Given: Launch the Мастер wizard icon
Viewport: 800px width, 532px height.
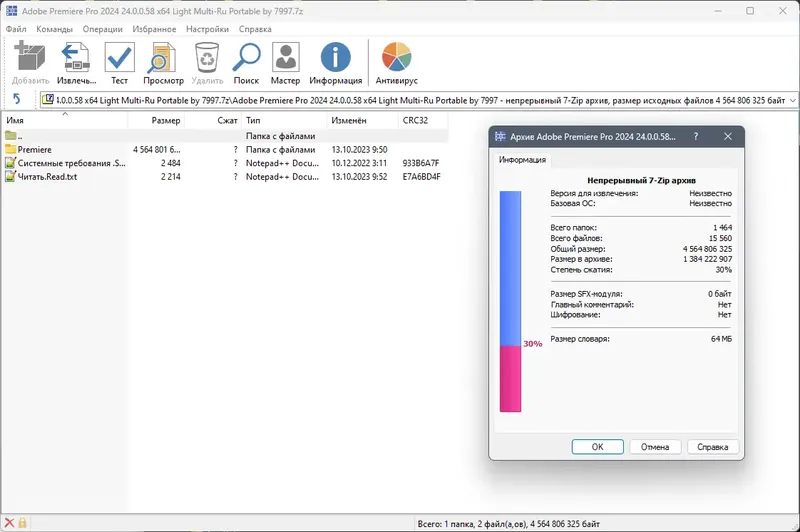Looking at the screenshot, I should pos(285,57).
